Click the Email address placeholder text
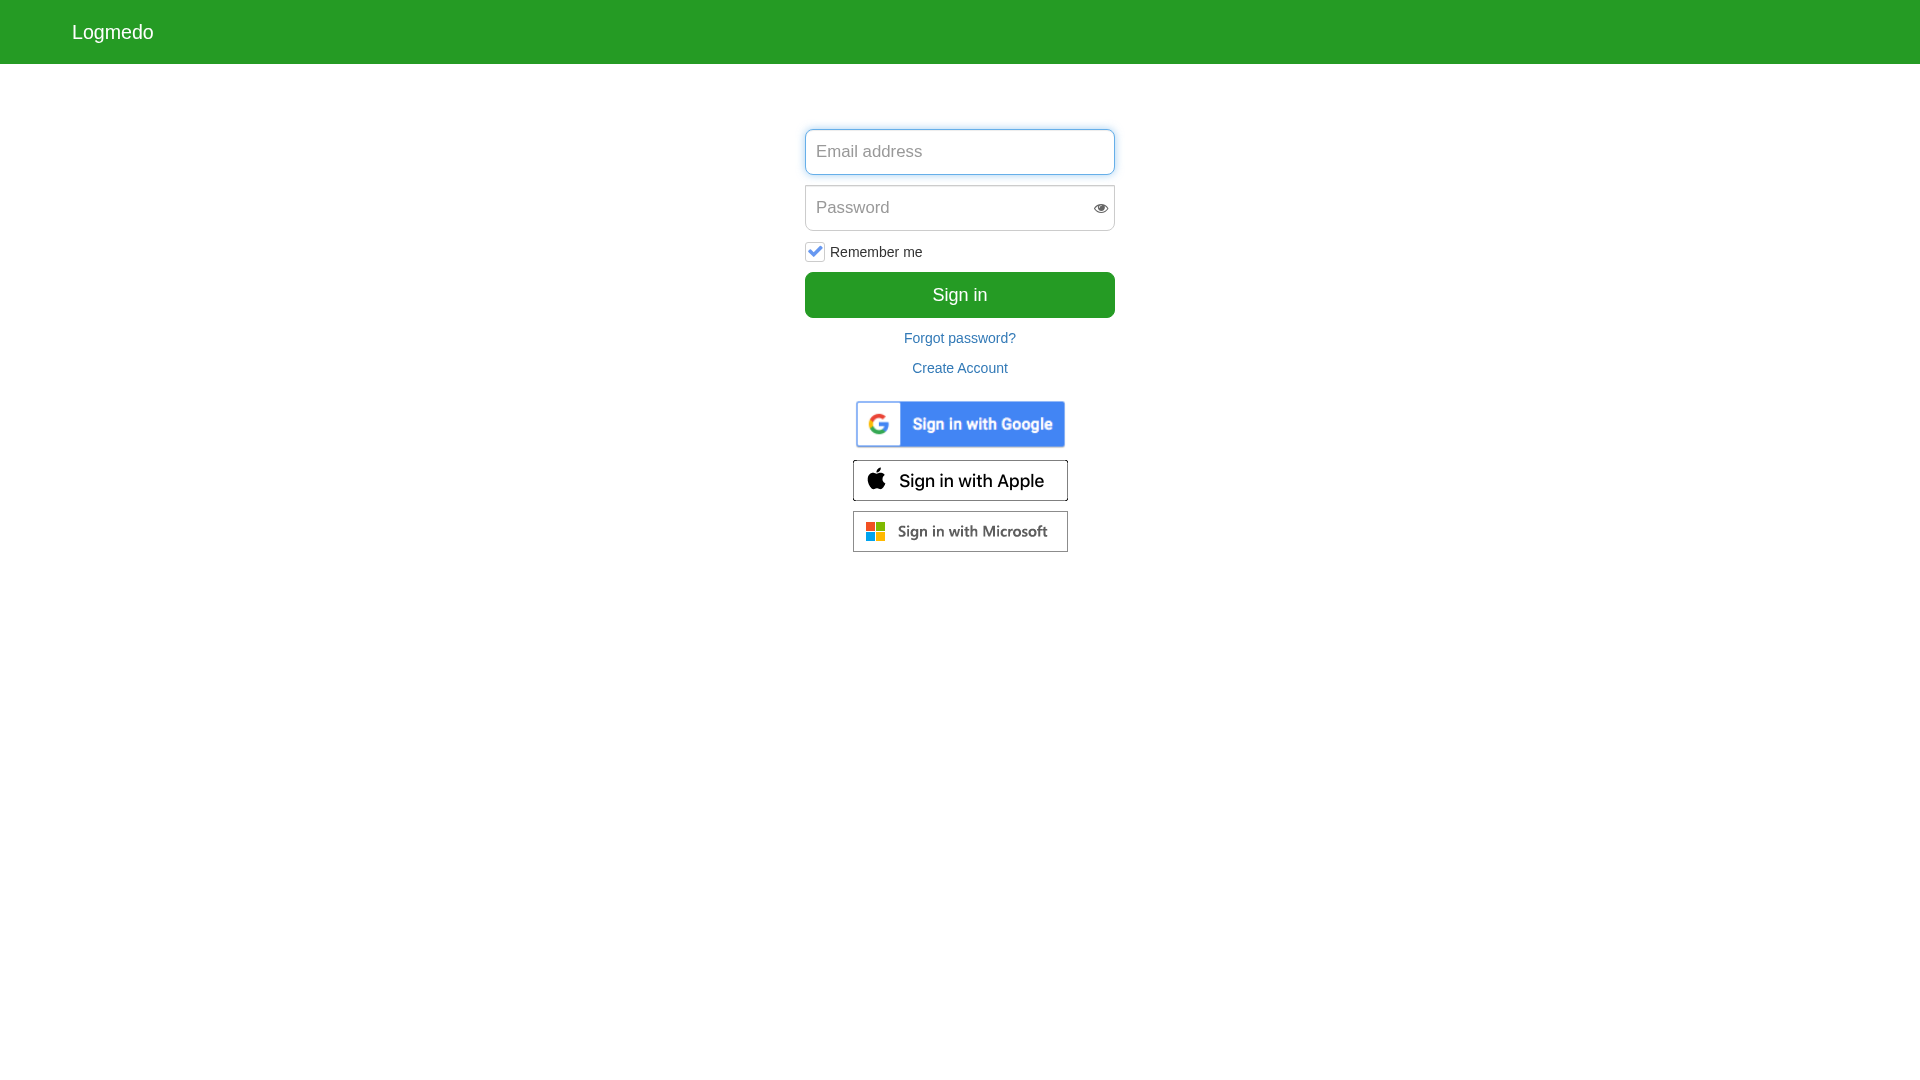Image resolution: width=1920 pixels, height=1080 pixels. pos(869,152)
